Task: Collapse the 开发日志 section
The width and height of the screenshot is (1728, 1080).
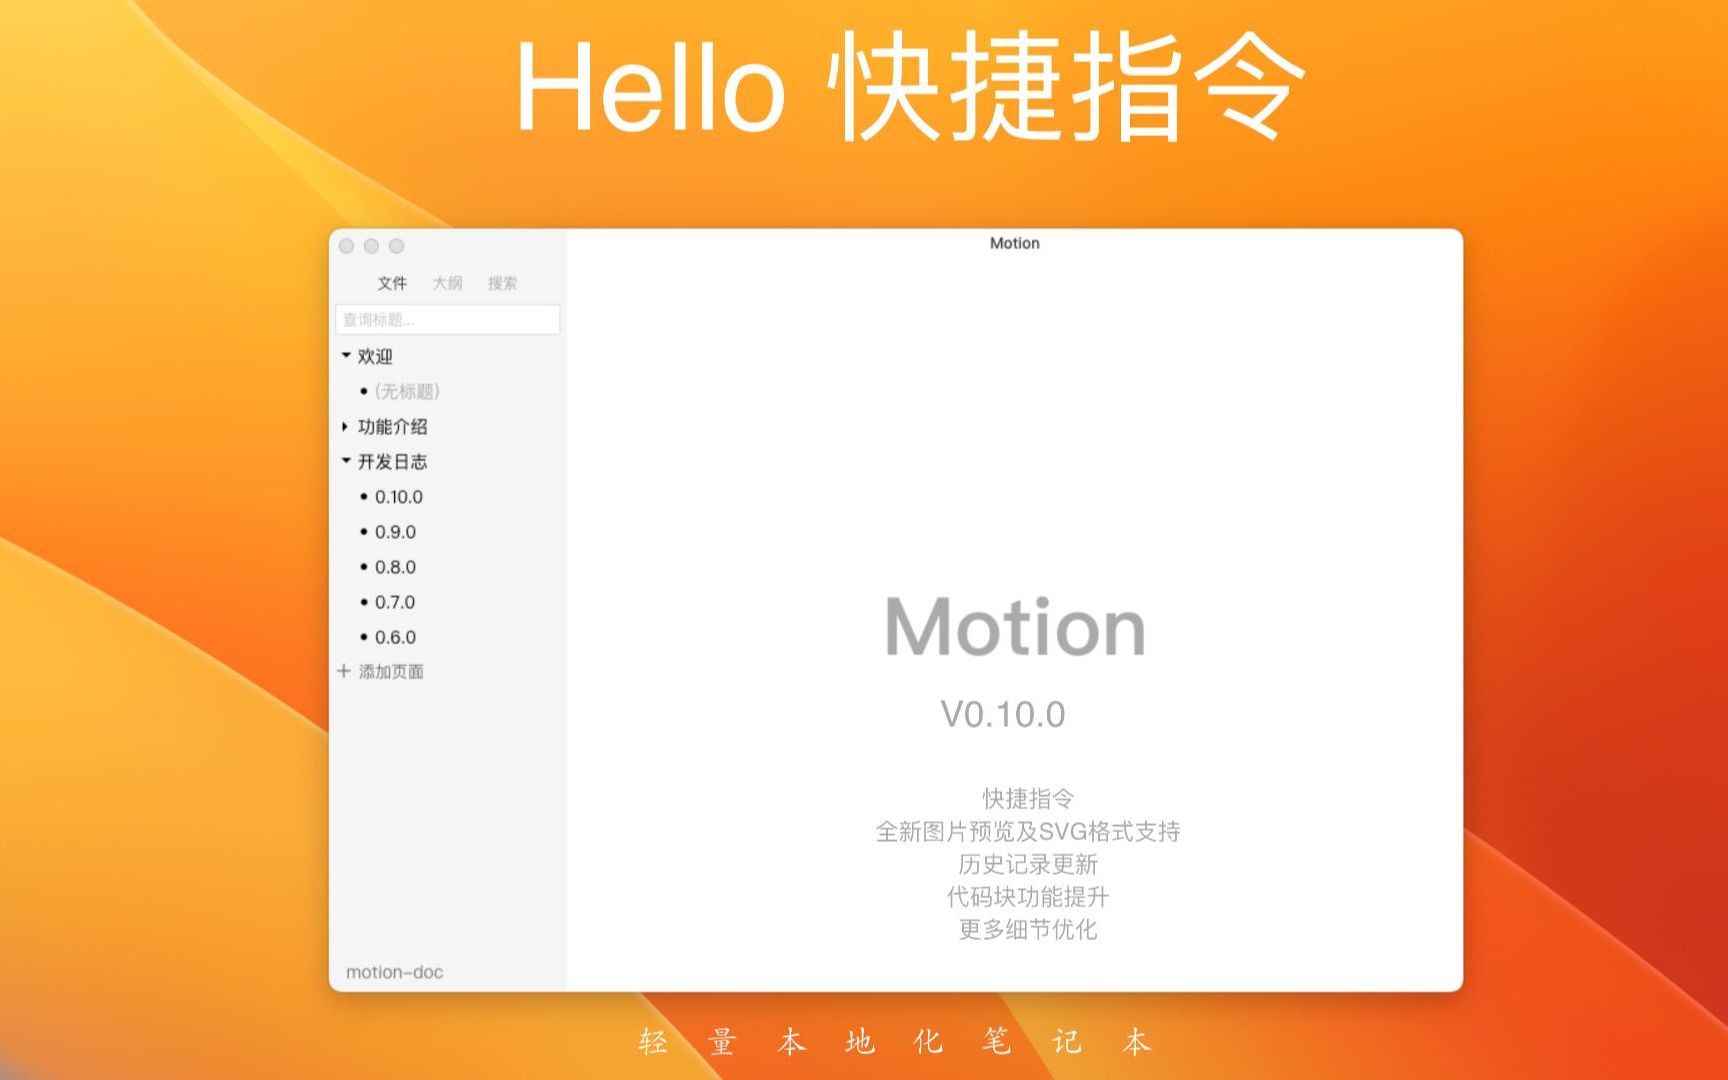Action: click(x=344, y=462)
